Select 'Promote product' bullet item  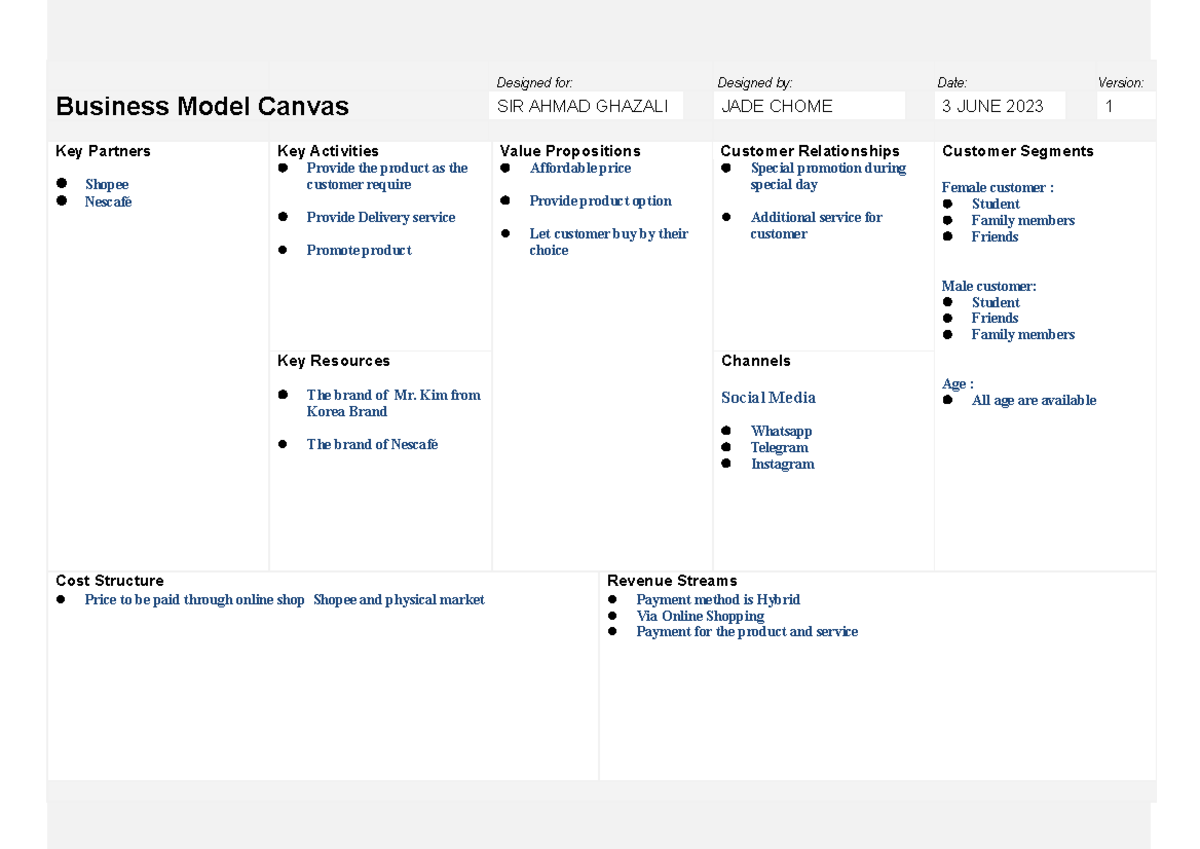[x=358, y=251]
